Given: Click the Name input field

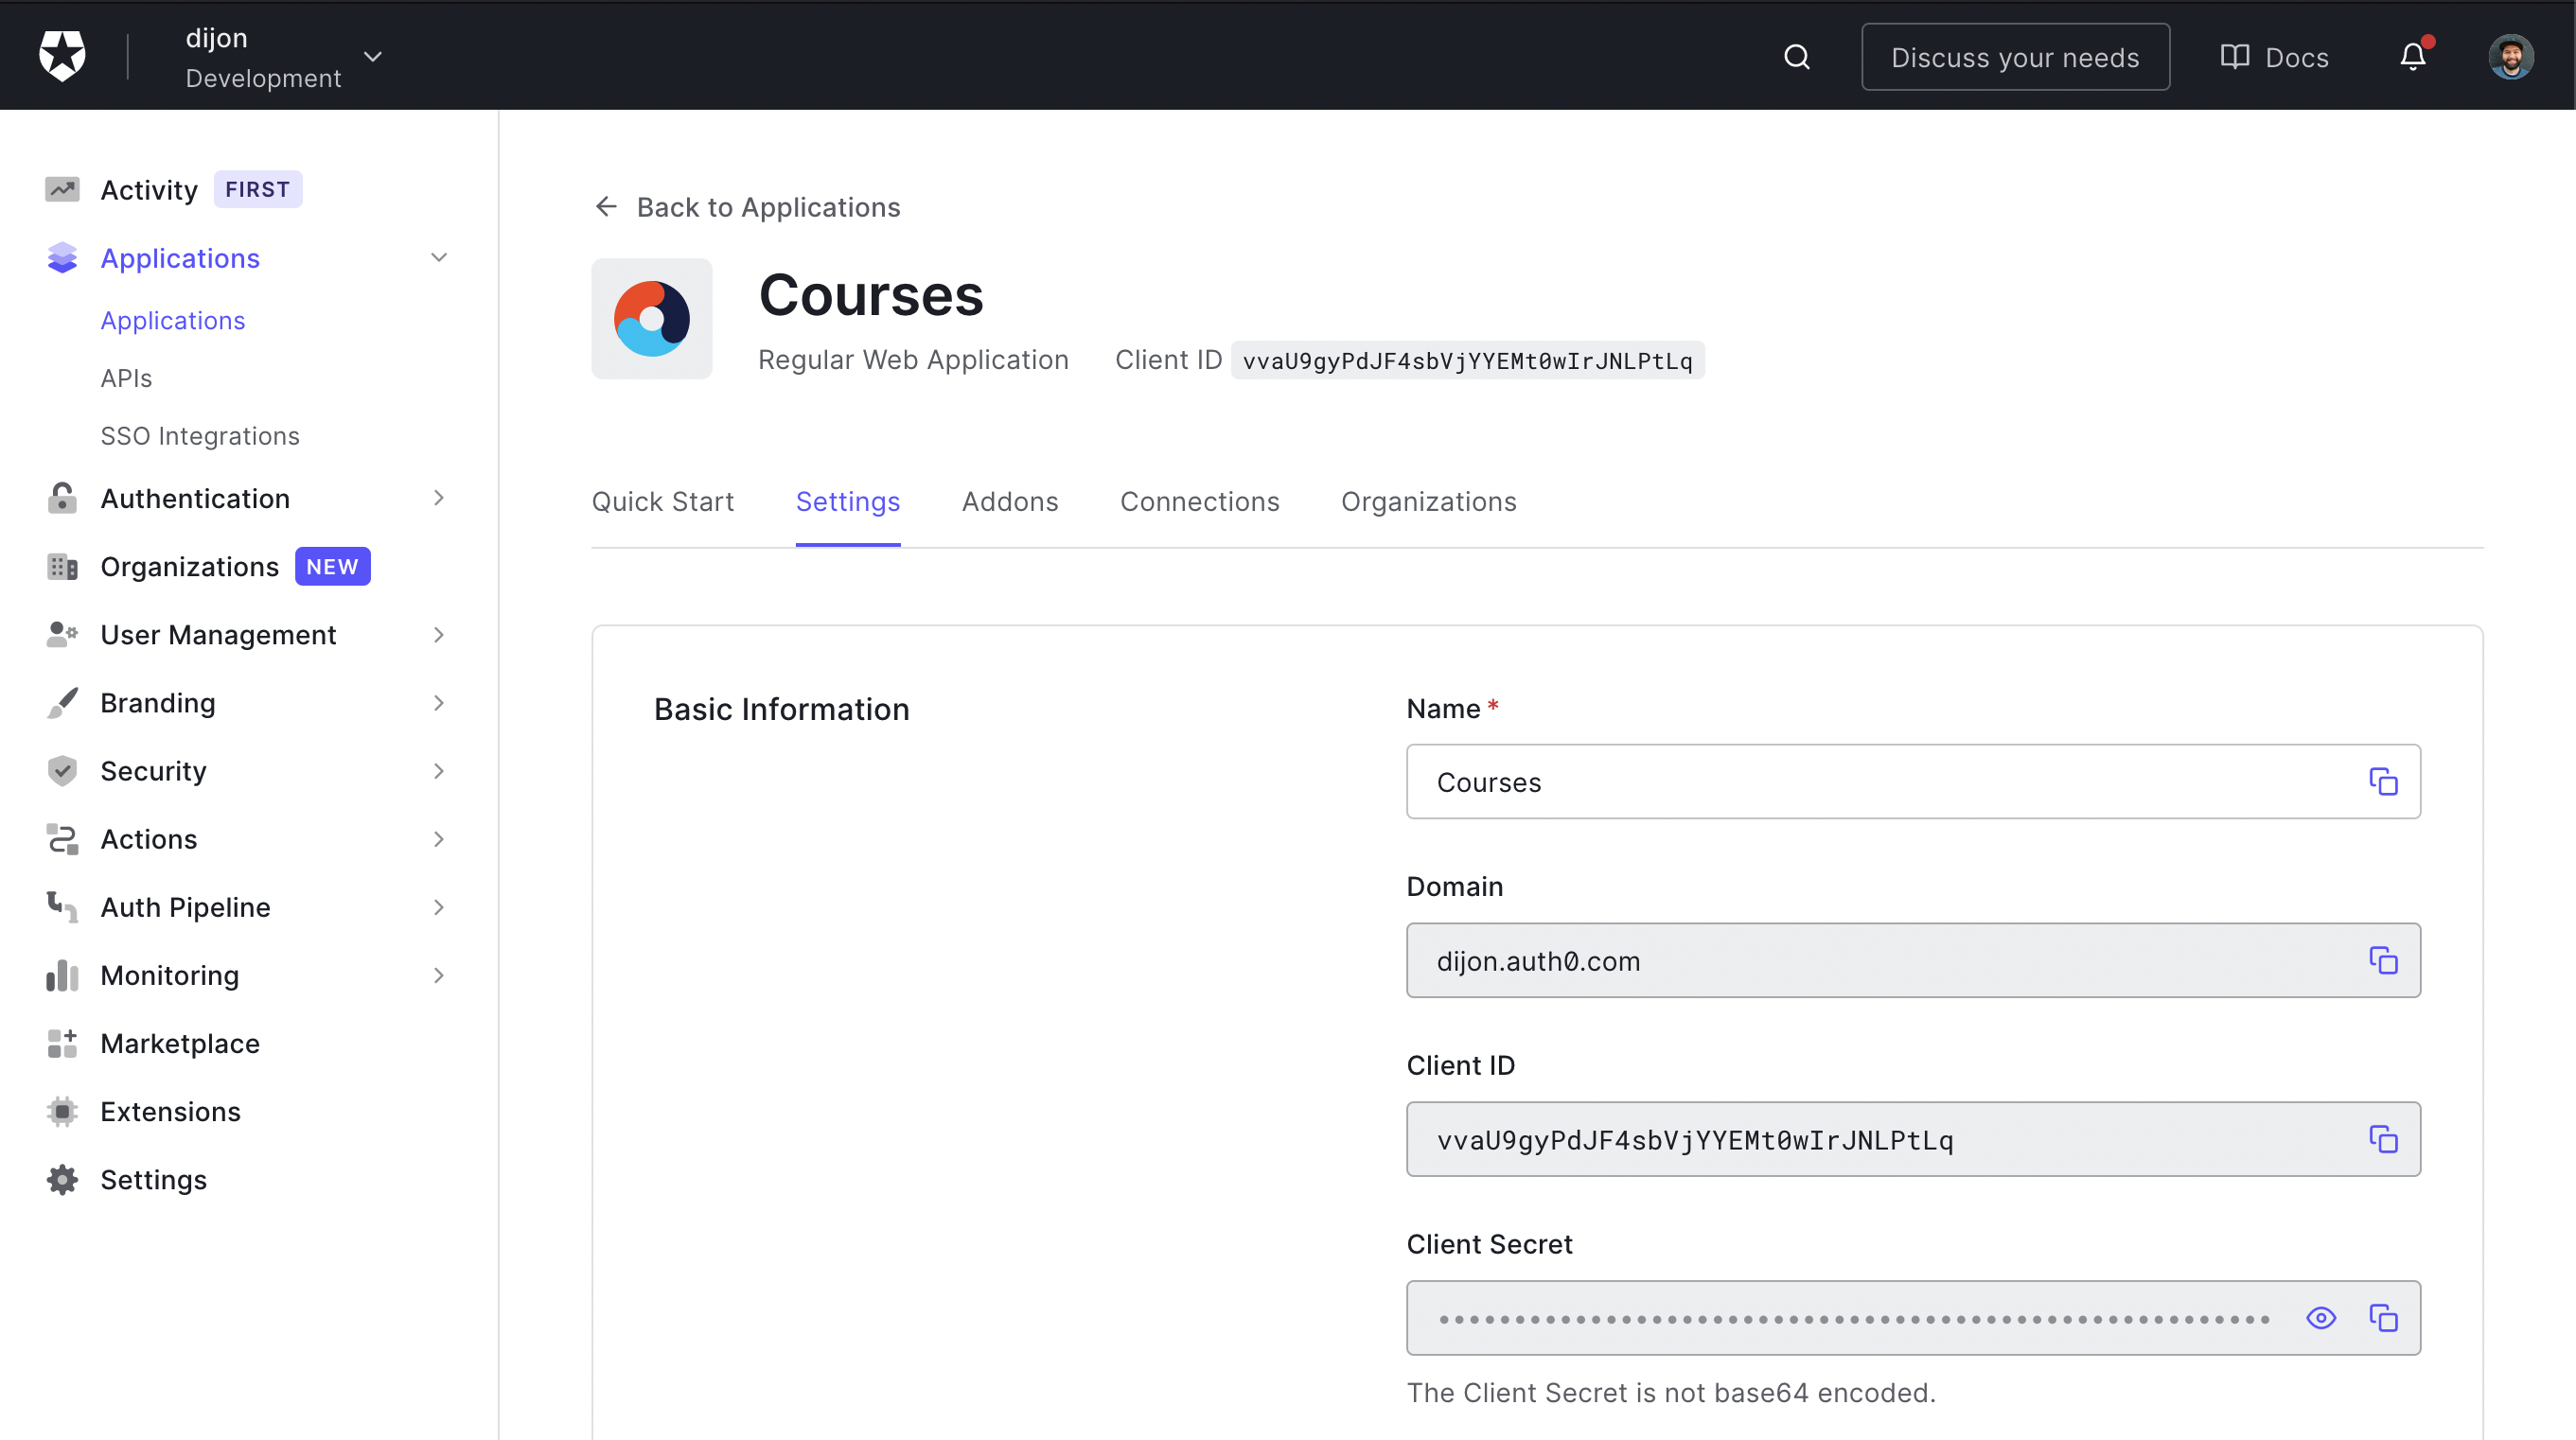Looking at the screenshot, I should point(1913,782).
